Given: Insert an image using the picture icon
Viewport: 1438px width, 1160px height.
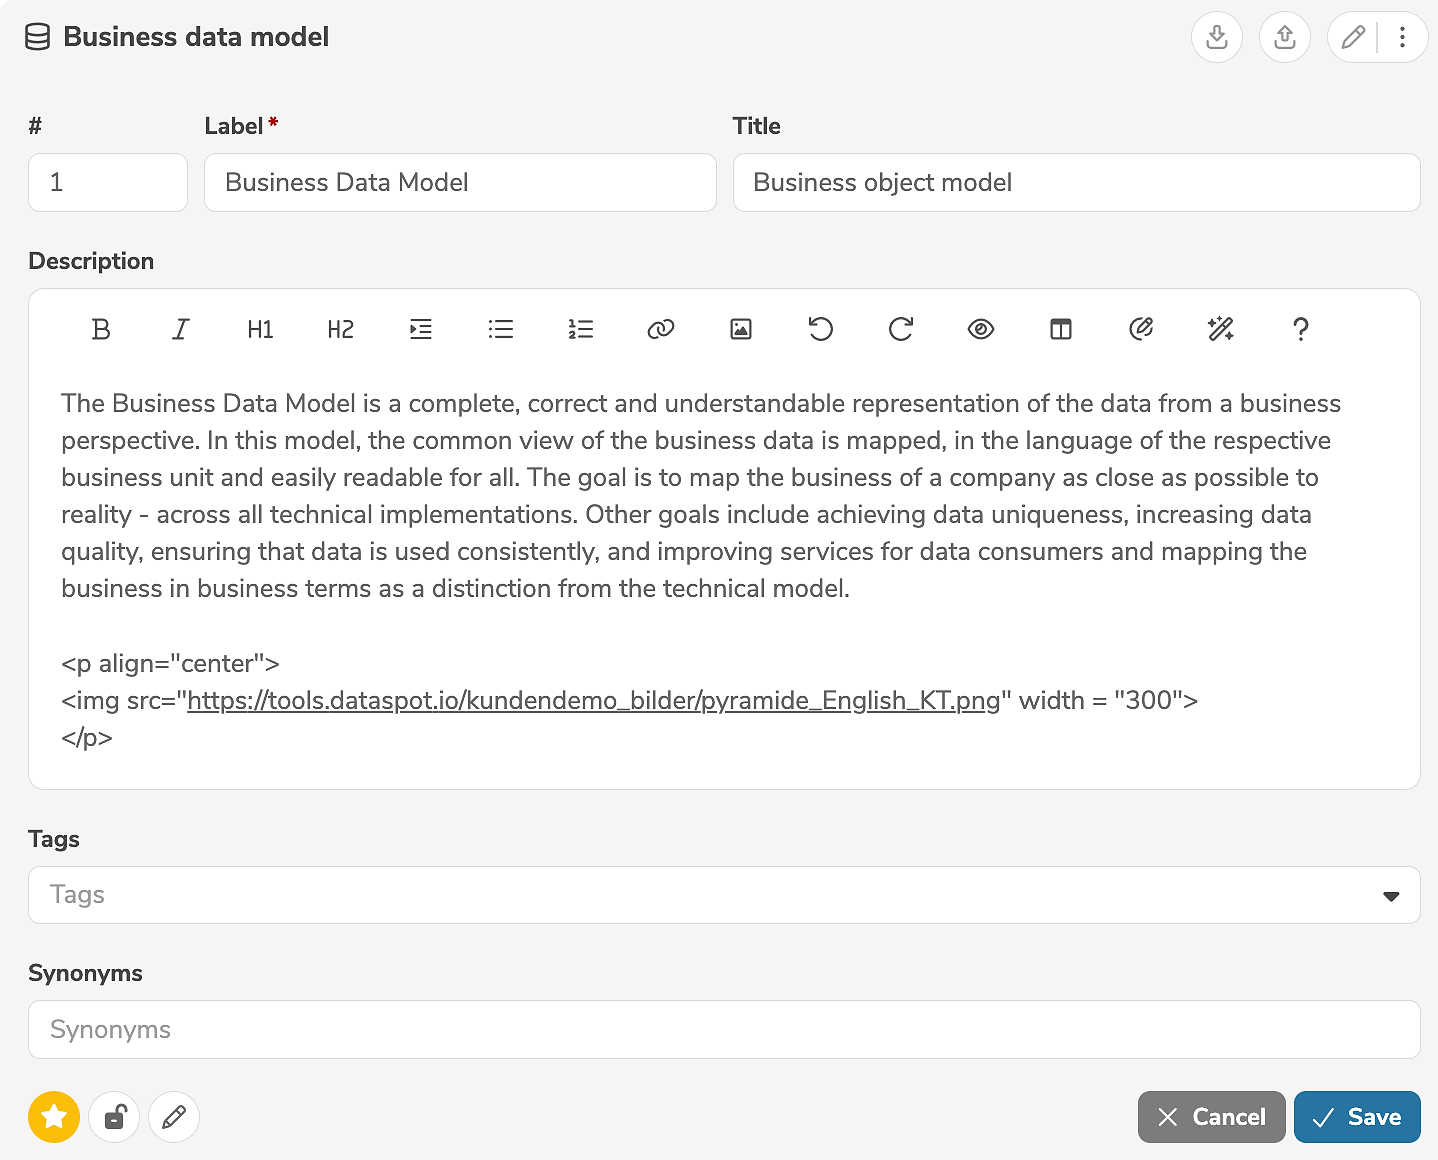Looking at the screenshot, I should click(x=741, y=329).
